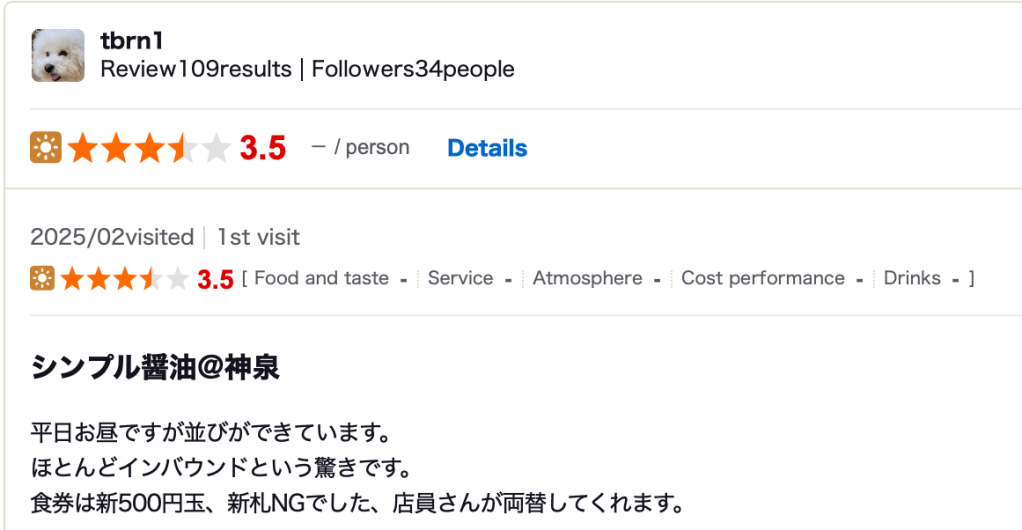Click the orange lunch sun icon beside the large stars
The height and width of the screenshot is (530, 1022).
pyautogui.click(x=46, y=148)
